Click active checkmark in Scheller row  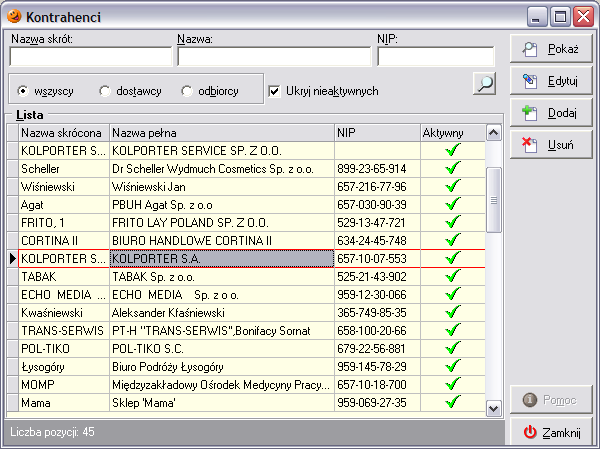[453, 168]
